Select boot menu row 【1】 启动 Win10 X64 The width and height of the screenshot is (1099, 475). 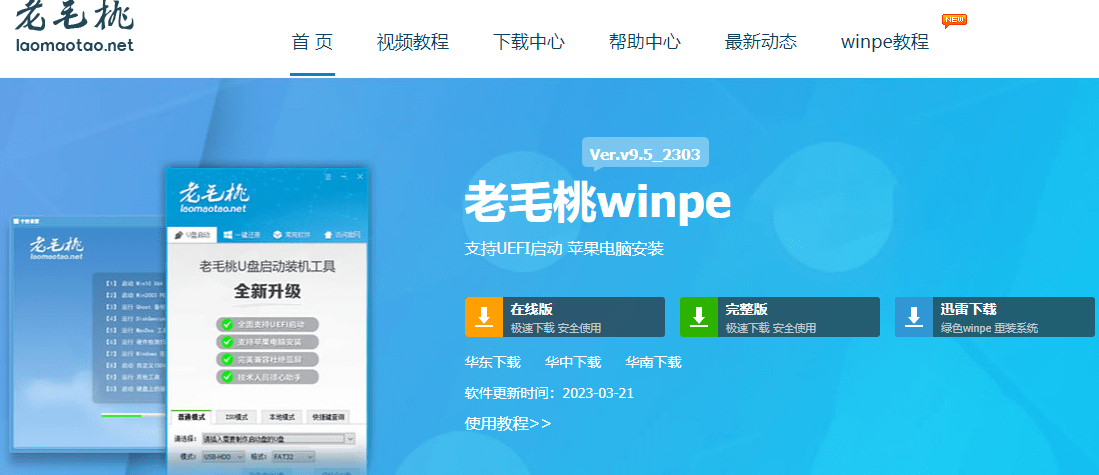pyautogui.click(x=135, y=284)
